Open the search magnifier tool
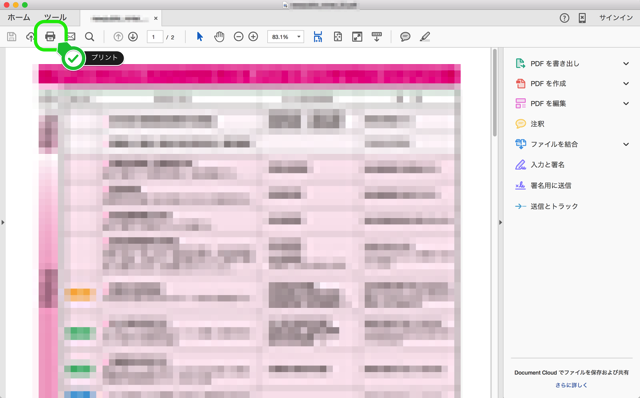Viewport: 640px width, 398px height. [89, 37]
